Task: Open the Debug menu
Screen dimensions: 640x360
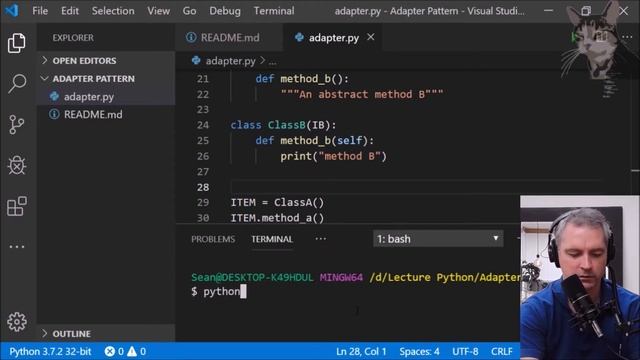Action: (225, 11)
